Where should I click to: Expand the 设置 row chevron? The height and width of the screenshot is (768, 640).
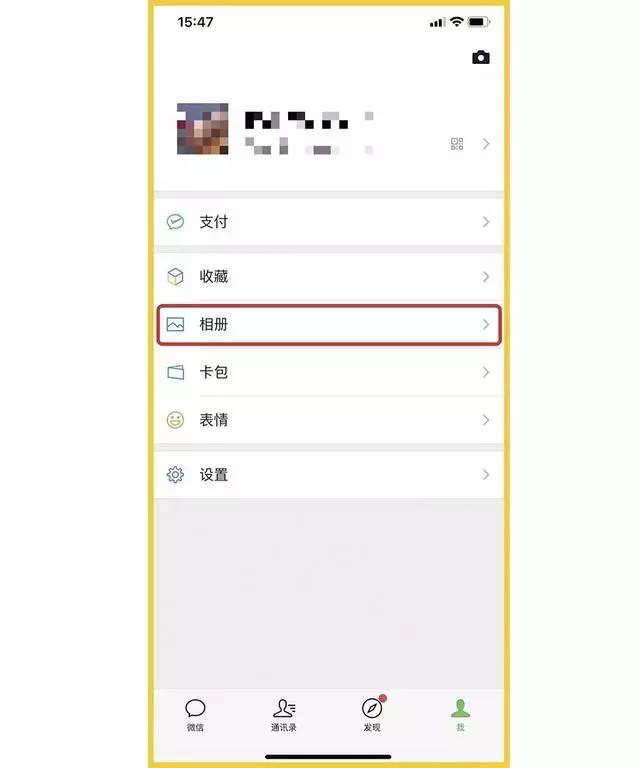click(486, 475)
